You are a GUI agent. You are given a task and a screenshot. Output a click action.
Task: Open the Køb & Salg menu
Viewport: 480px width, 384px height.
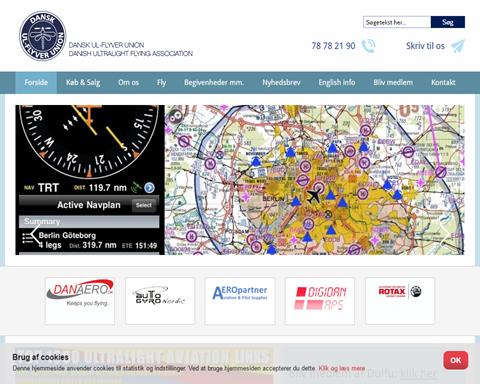[83, 83]
